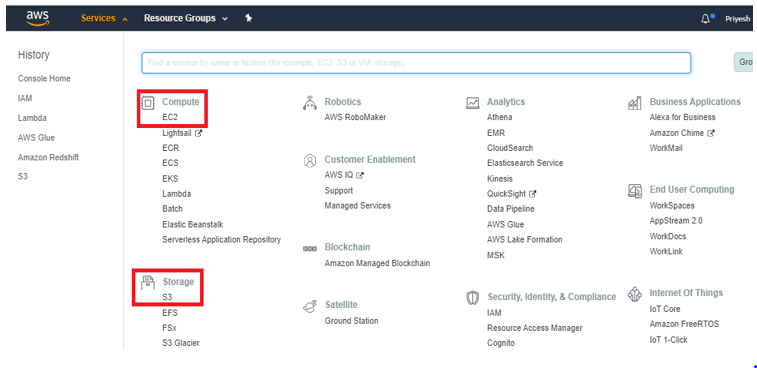The height and width of the screenshot is (368, 757).
Task: Open the MSK service
Action: point(496,255)
